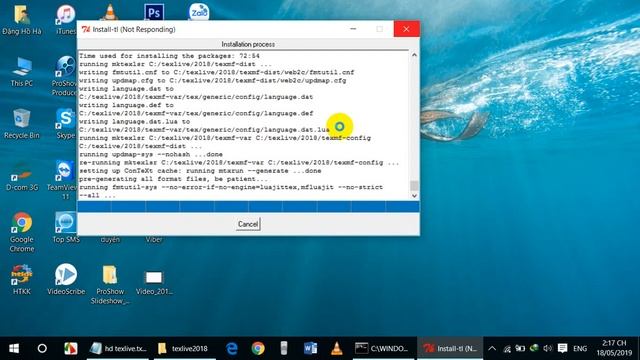
Task: Click the installer log scrollbar thumb
Action: coord(414,186)
